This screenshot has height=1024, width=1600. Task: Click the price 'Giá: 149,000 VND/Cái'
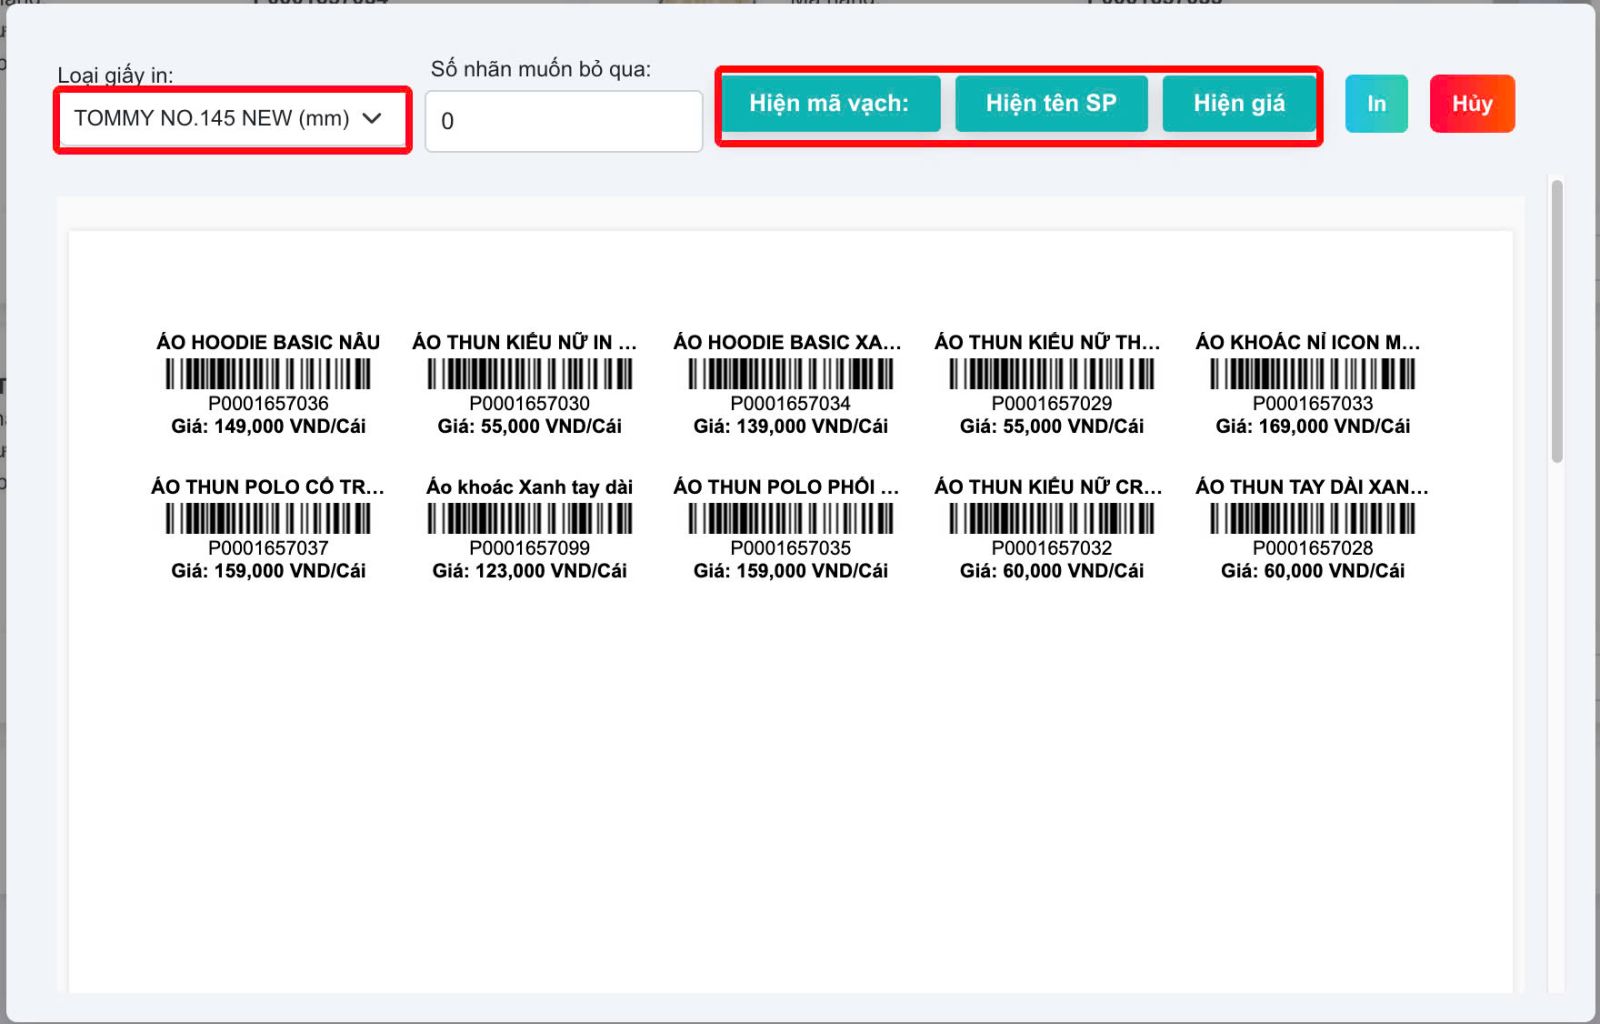[x=268, y=426]
